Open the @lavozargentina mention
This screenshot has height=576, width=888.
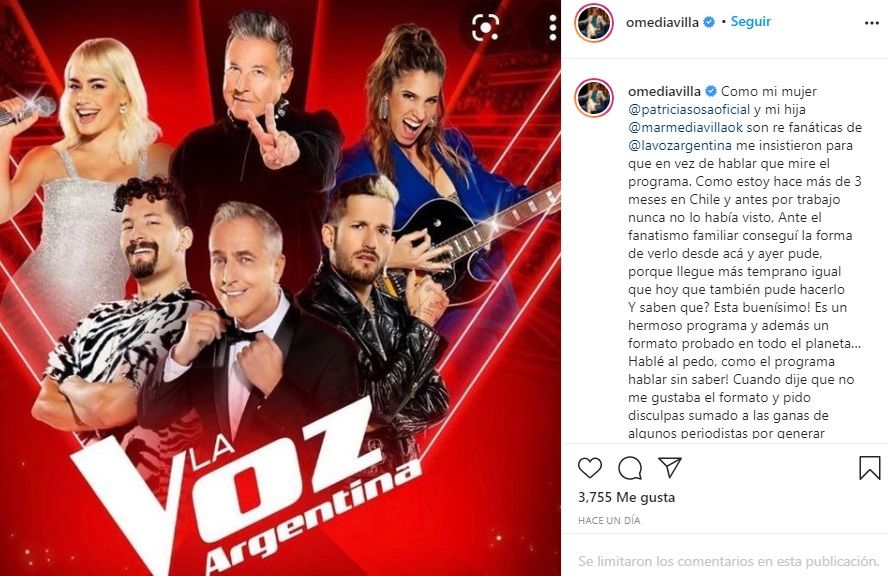pyautogui.click(x=680, y=146)
